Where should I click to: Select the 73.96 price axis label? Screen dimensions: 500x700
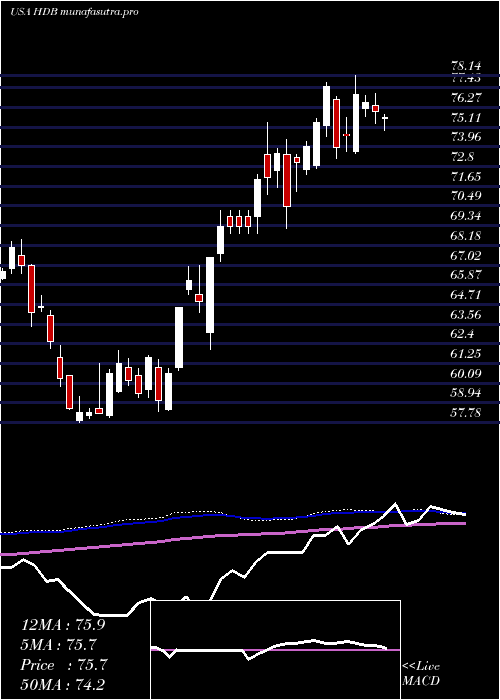467,137
